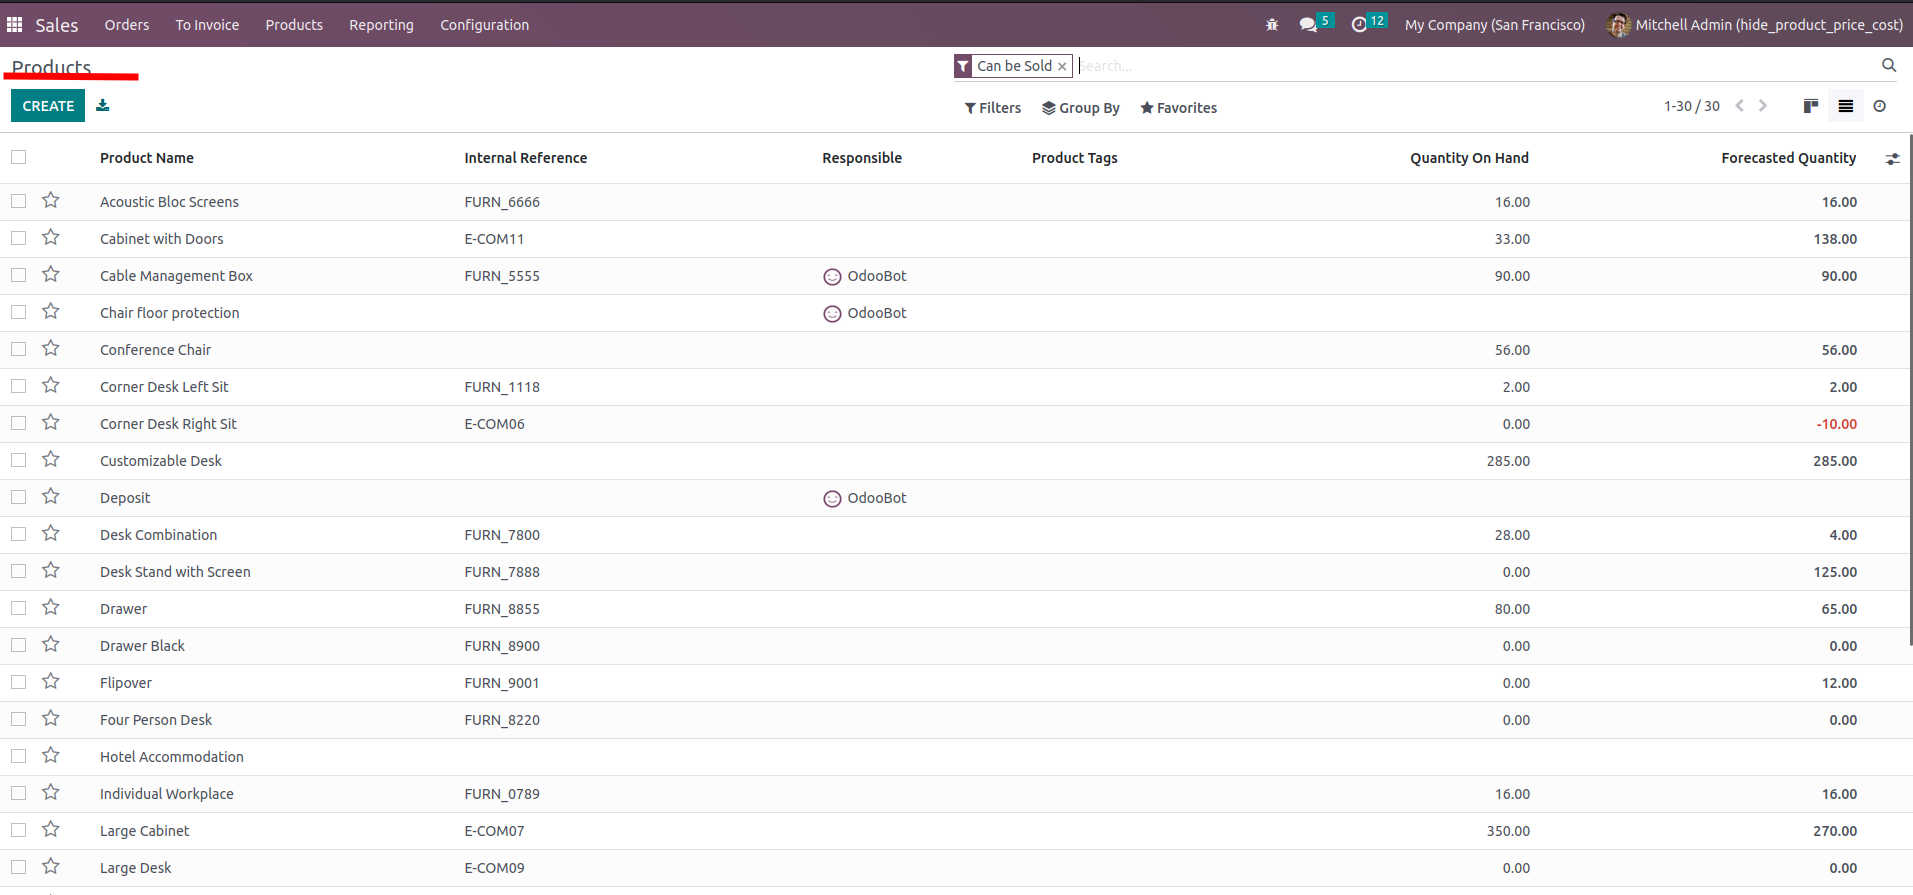Image resolution: width=1913 pixels, height=895 pixels.
Task: Check the Corner Desk Right Sit row
Action: (18, 423)
